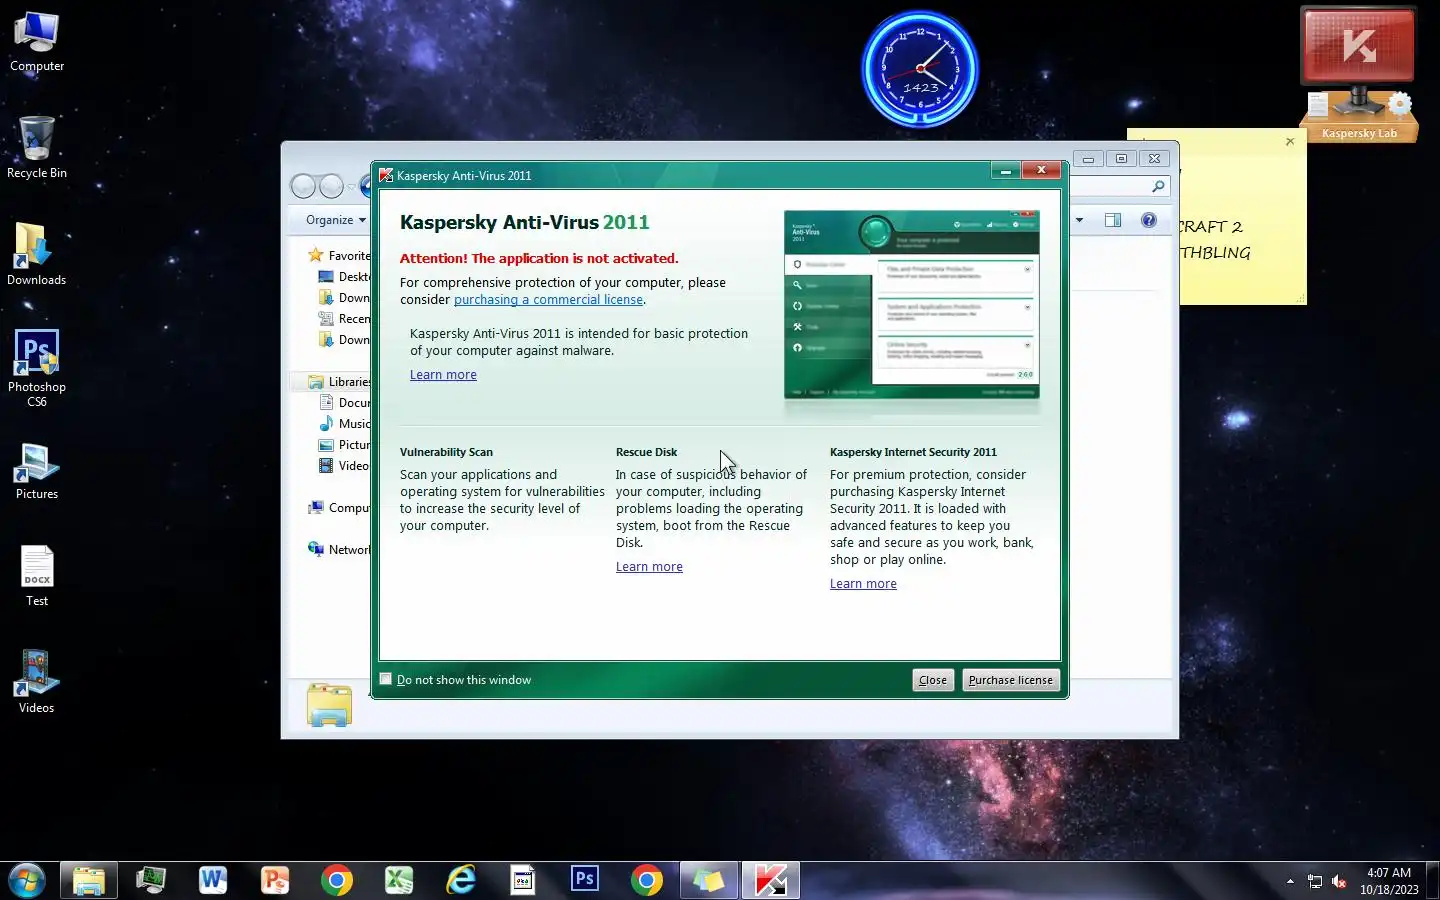
Task: Open the Videos desktop shortcut
Action: [x=37, y=682]
